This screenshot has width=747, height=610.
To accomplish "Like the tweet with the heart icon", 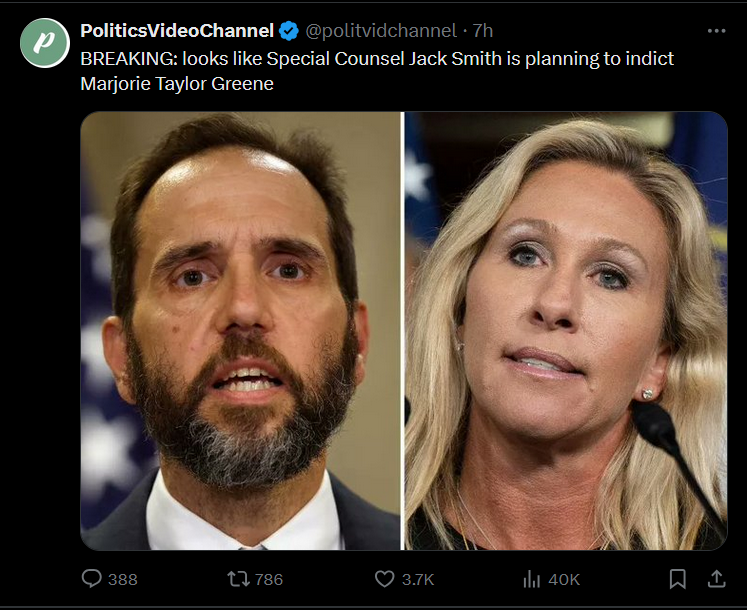I will 384,579.
